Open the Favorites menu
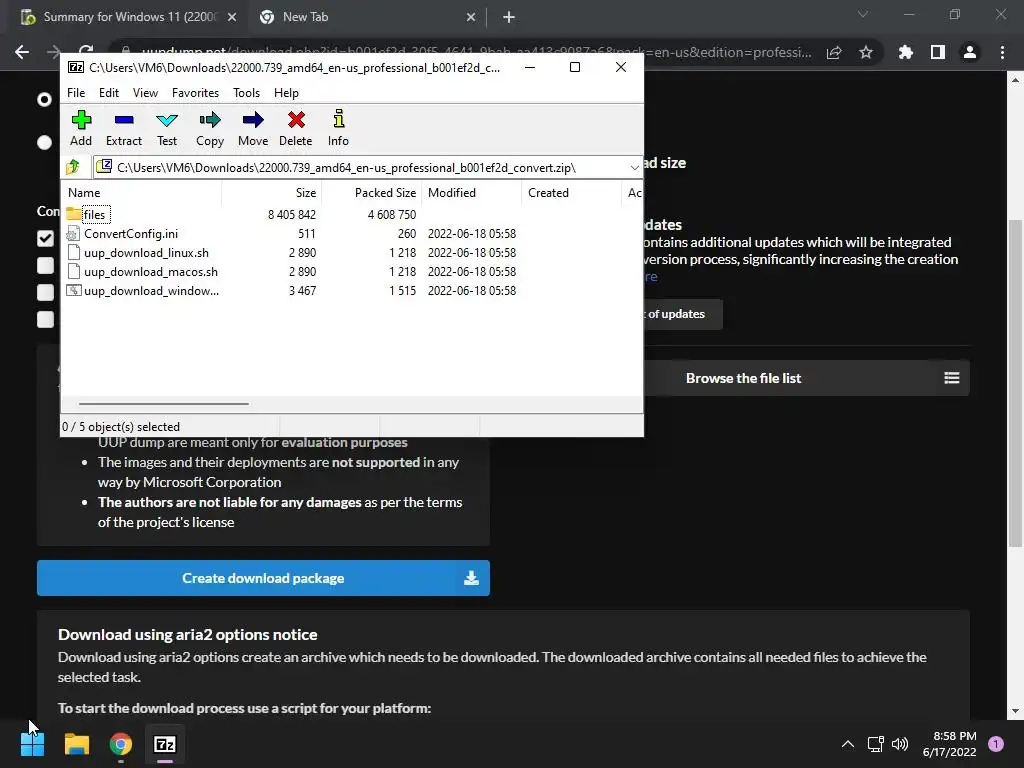This screenshot has height=768, width=1024. [195, 93]
